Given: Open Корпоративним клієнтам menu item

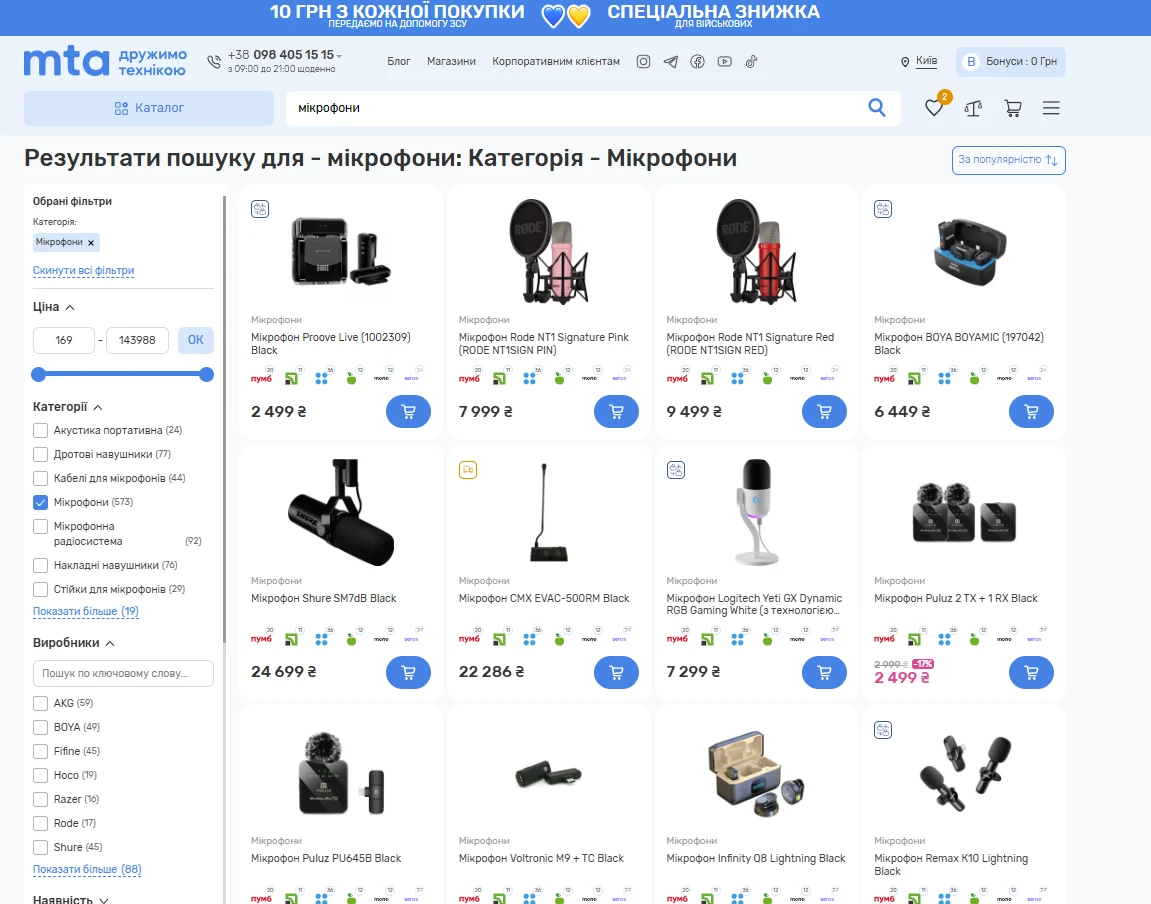Looking at the screenshot, I should (556, 62).
